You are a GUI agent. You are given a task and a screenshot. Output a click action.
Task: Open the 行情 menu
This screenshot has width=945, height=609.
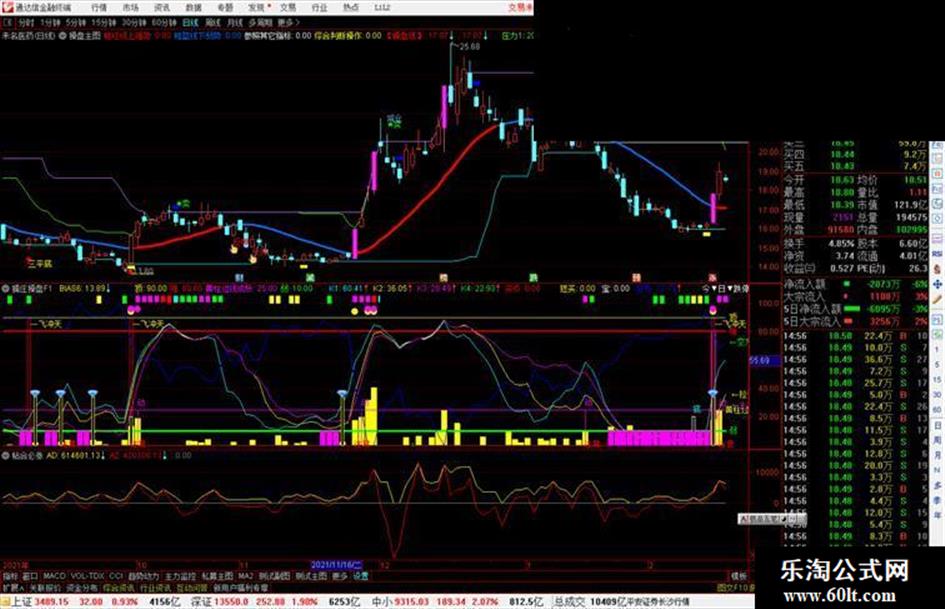[x=99, y=7]
